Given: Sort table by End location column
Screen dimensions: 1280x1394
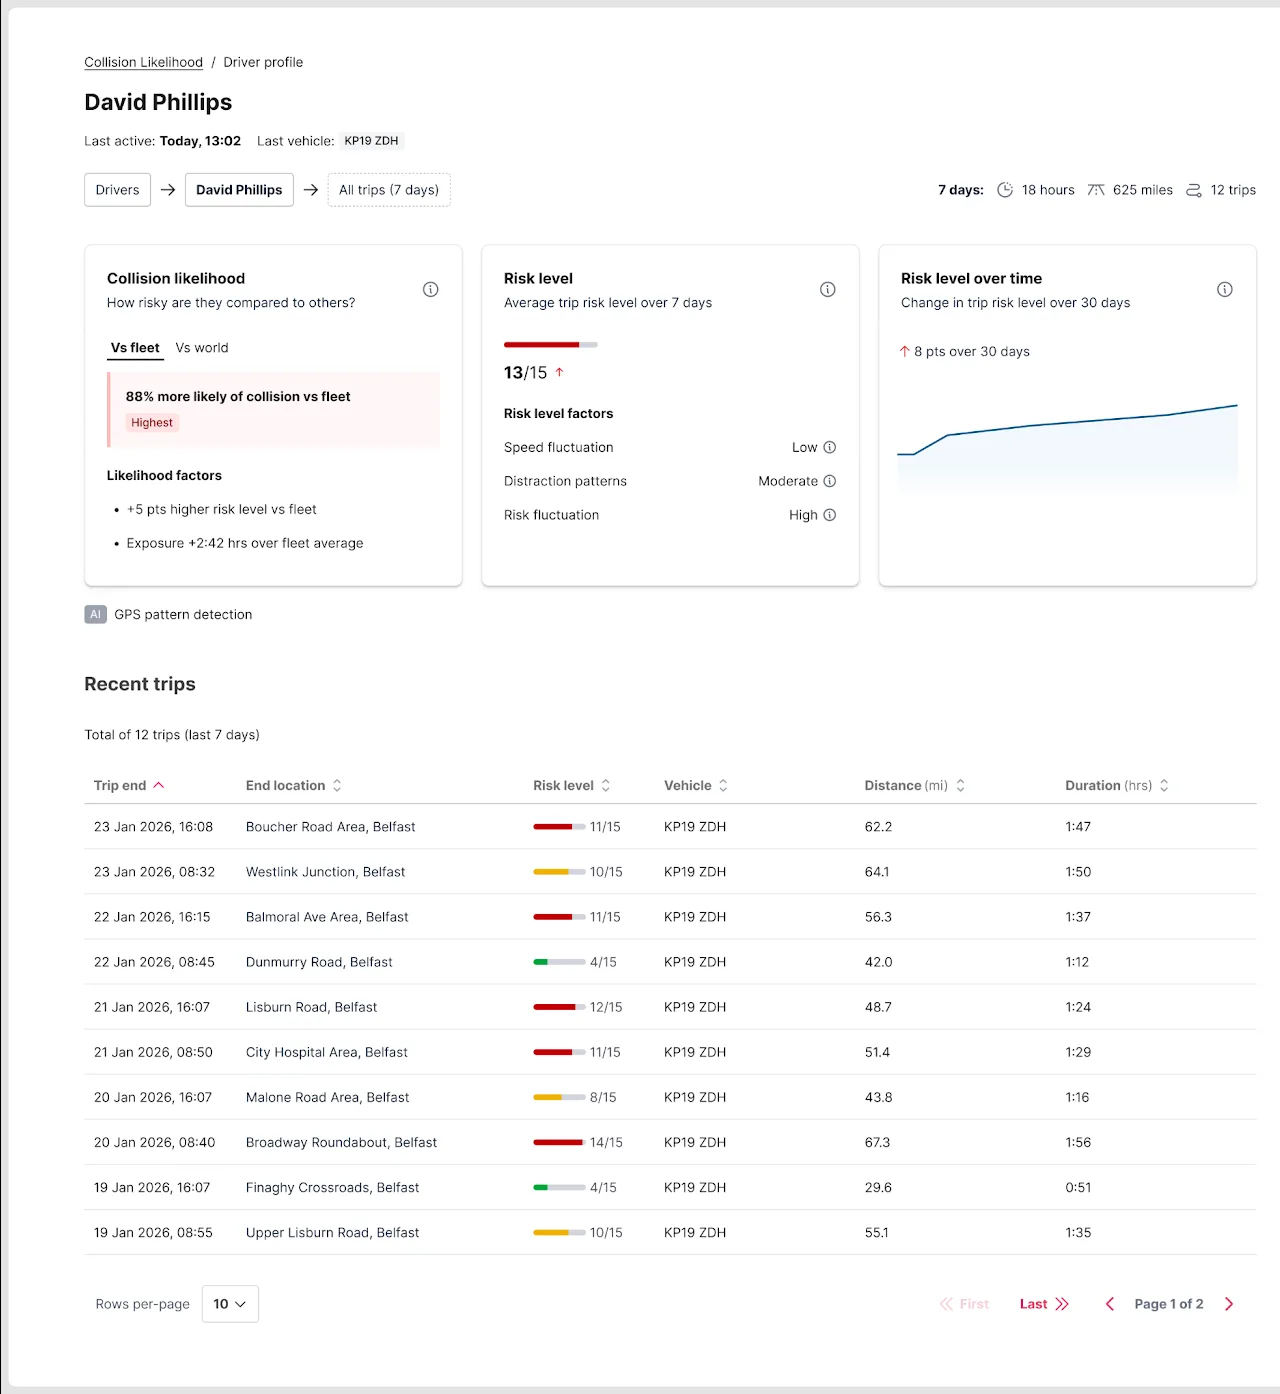Looking at the screenshot, I should 294,786.
